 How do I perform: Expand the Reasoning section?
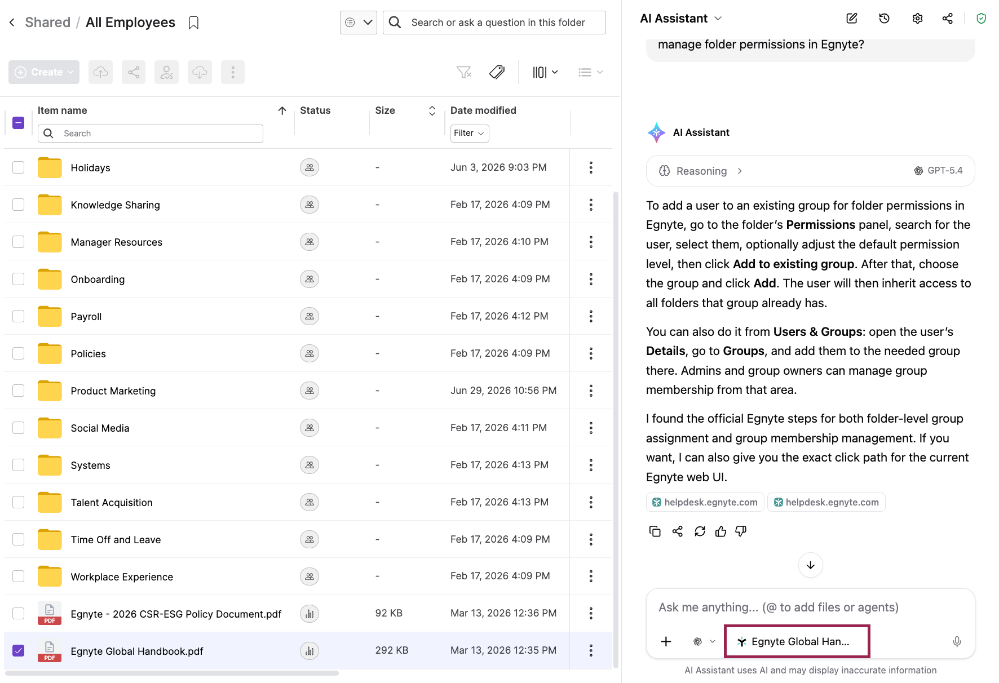701,171
